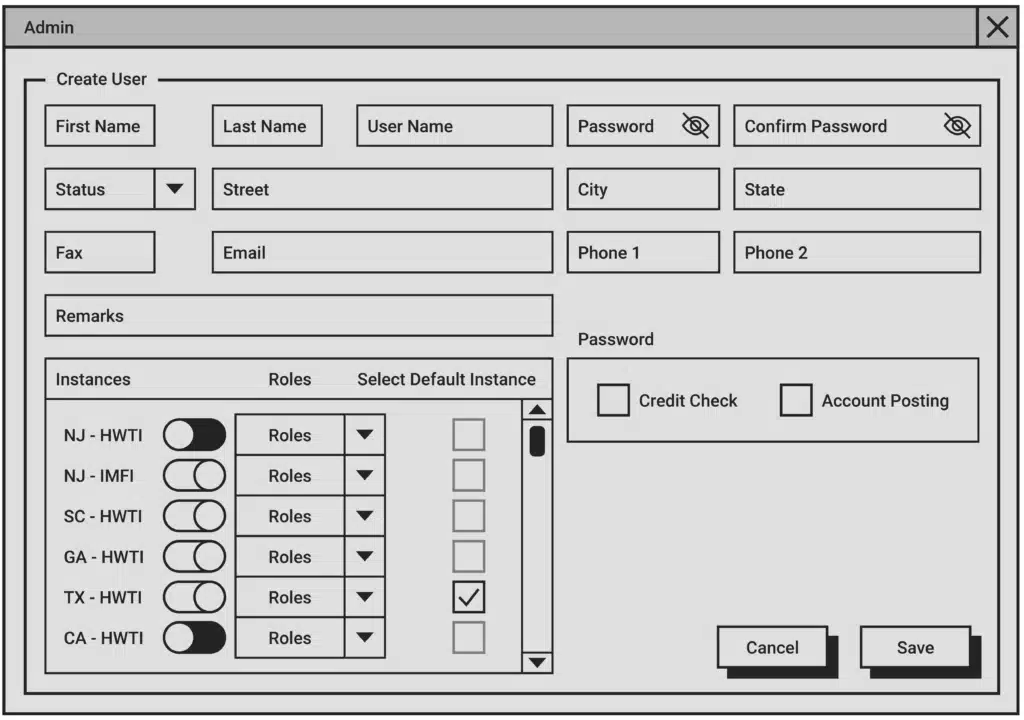Reveal Confirm Password using its eye icon
Image resolution: width=1024 pixels, height=720 pixels.
(x=957, y=126)
